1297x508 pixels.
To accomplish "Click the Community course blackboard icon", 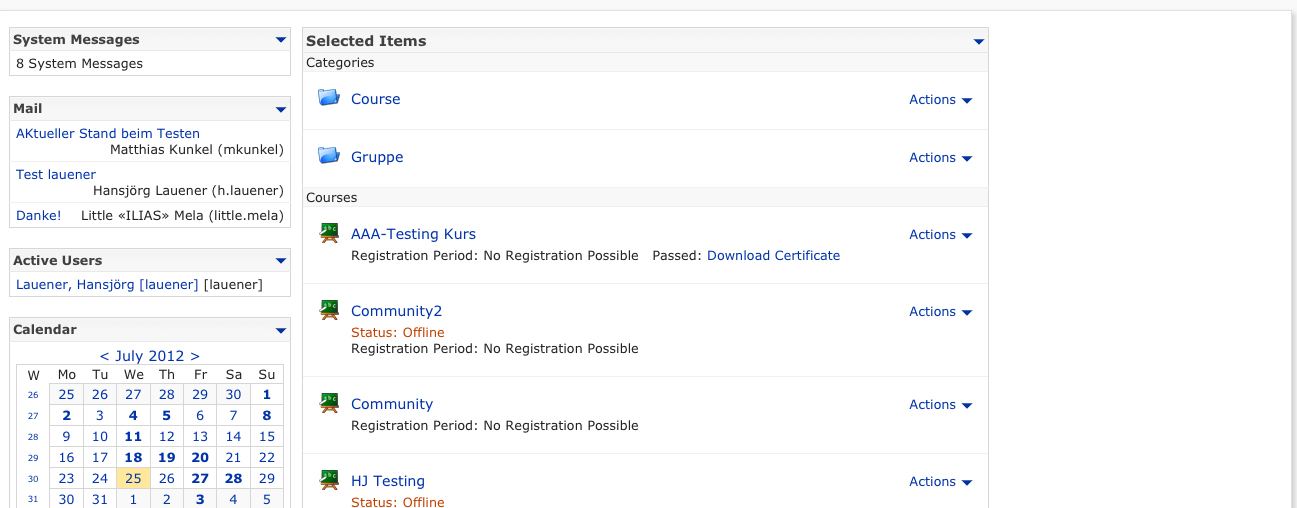I will [x=329, y=403].
